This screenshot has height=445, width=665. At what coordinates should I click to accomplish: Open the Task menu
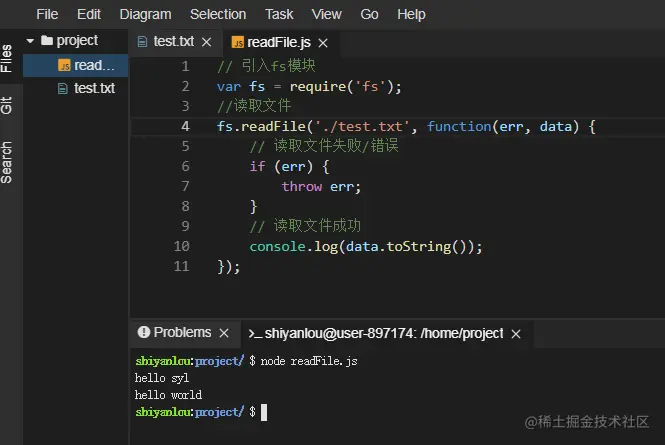[279, 14]
